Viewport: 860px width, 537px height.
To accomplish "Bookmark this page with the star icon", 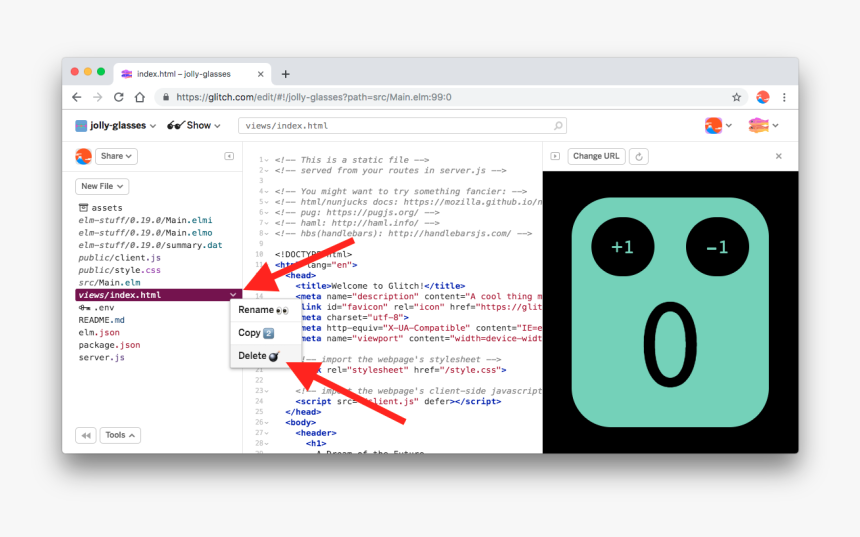I will (736, 97).
